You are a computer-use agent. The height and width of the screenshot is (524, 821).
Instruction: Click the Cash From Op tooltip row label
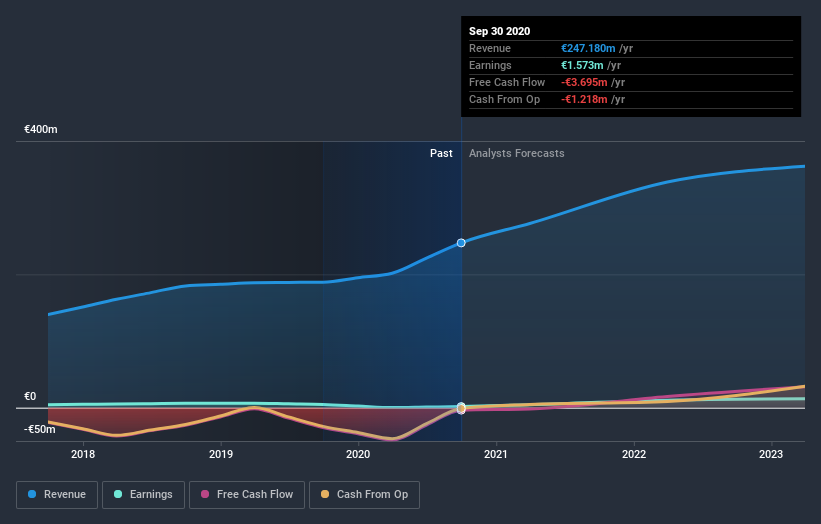click(504, 99)
